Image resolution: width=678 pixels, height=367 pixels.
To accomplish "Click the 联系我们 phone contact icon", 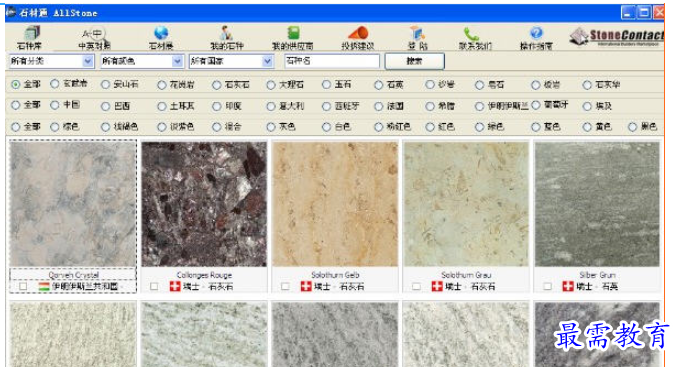I will pyautogui.click(x=471, y=34).
